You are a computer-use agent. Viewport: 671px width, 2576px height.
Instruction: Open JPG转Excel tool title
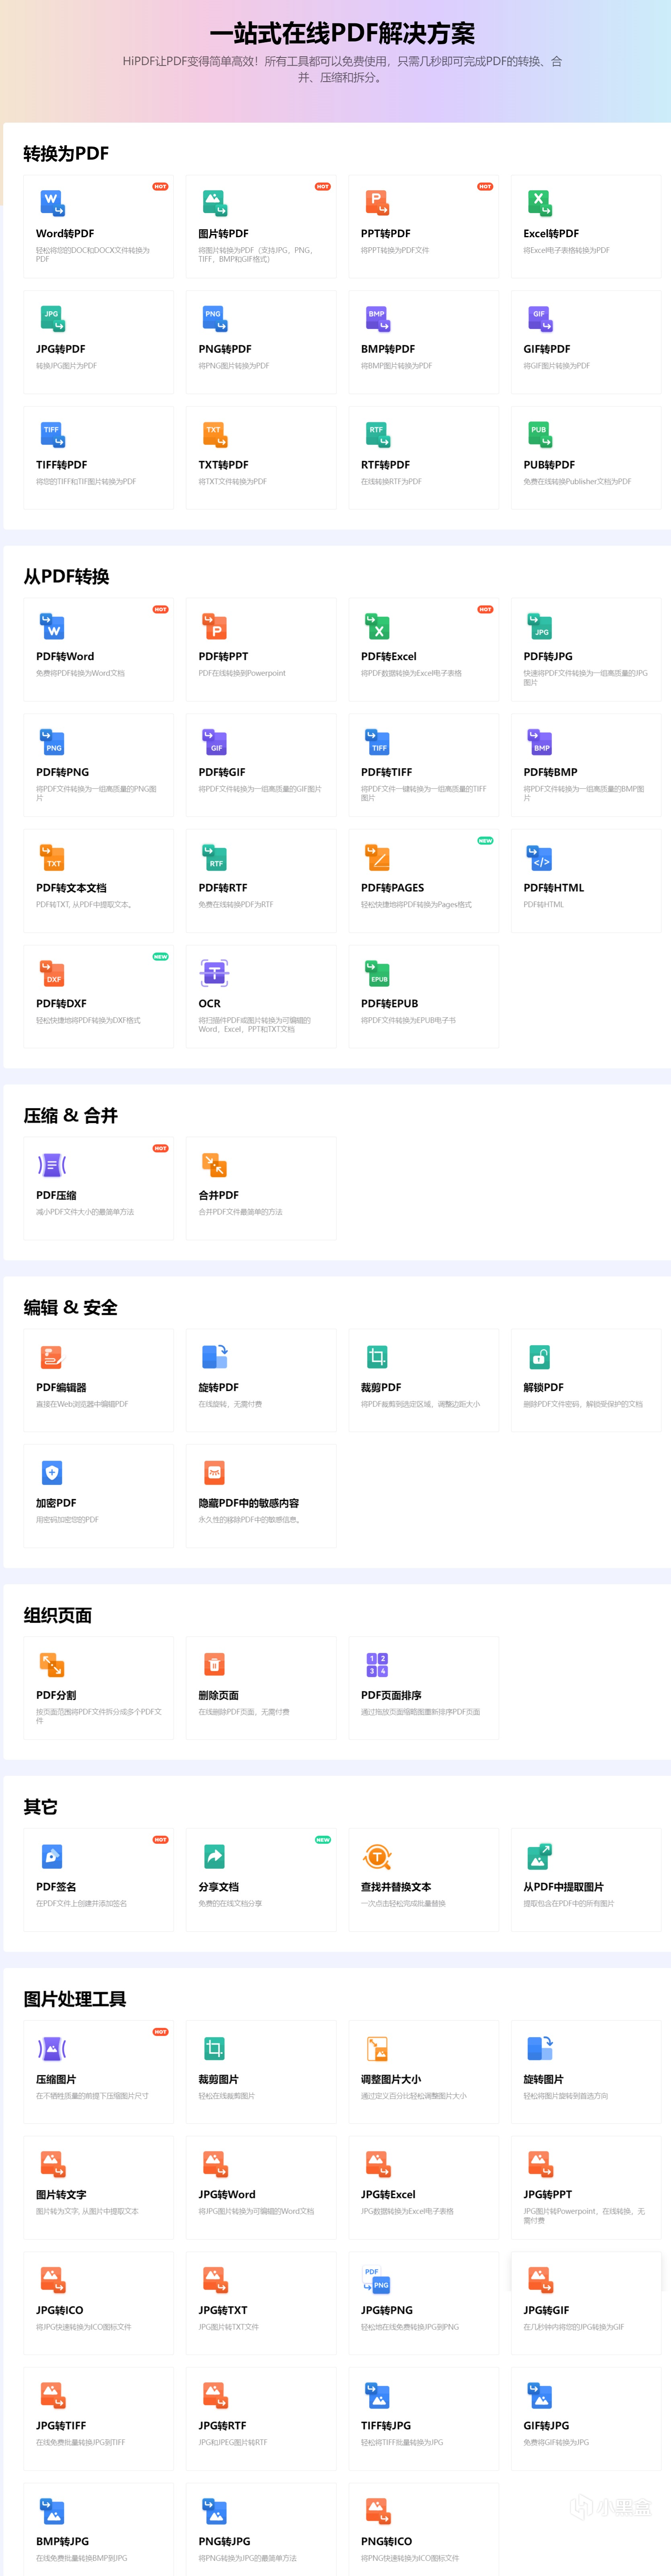pyautogui.click(x=388, y=2195)
